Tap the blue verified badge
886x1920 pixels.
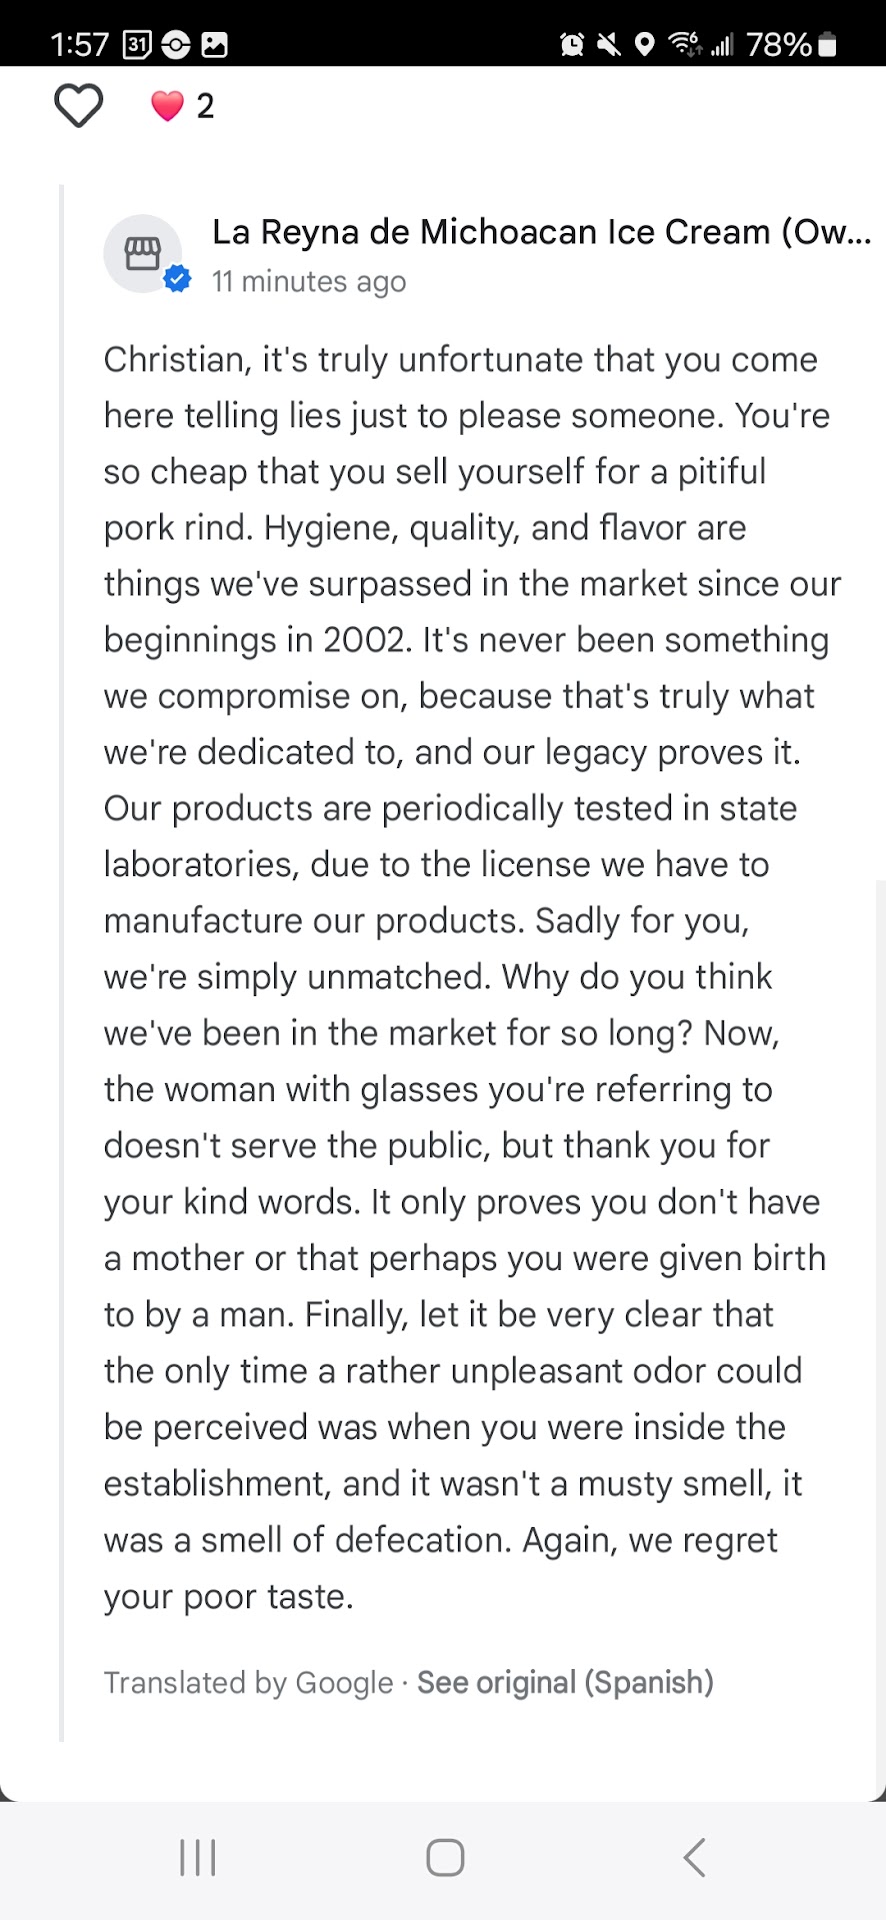coord(178,279)
